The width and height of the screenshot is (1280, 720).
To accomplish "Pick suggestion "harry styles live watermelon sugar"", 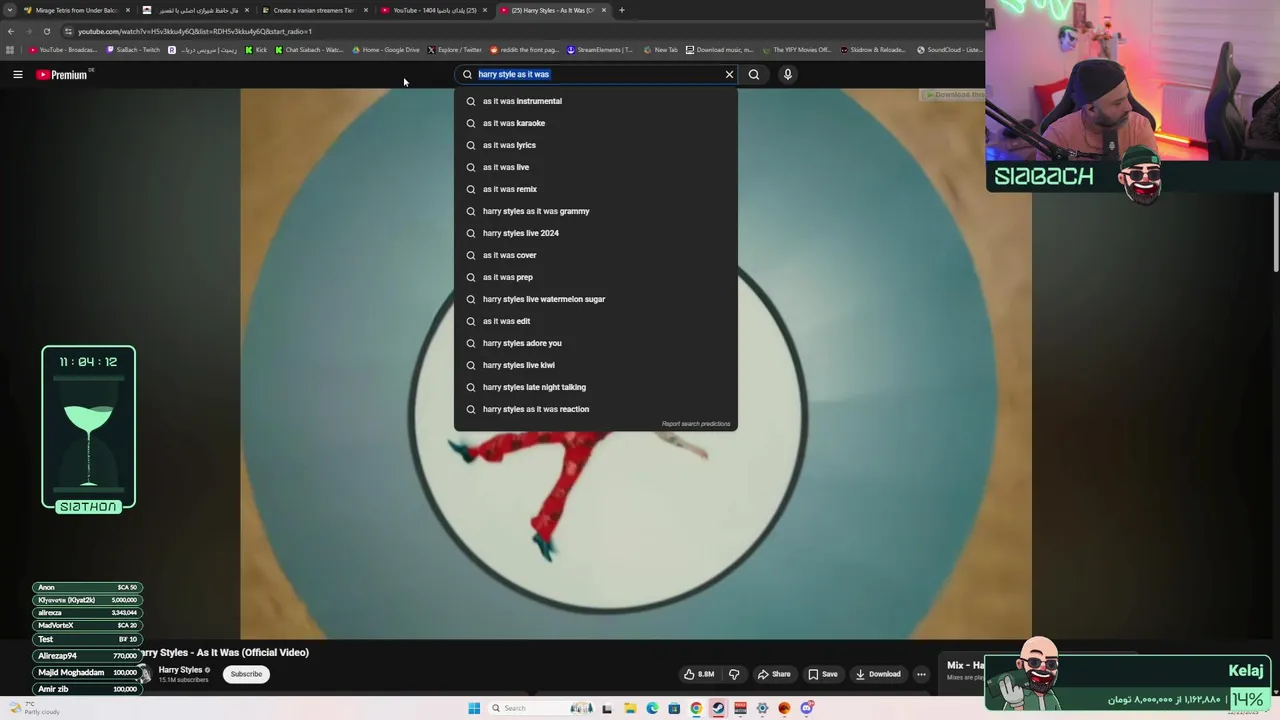I will (595, 299).
